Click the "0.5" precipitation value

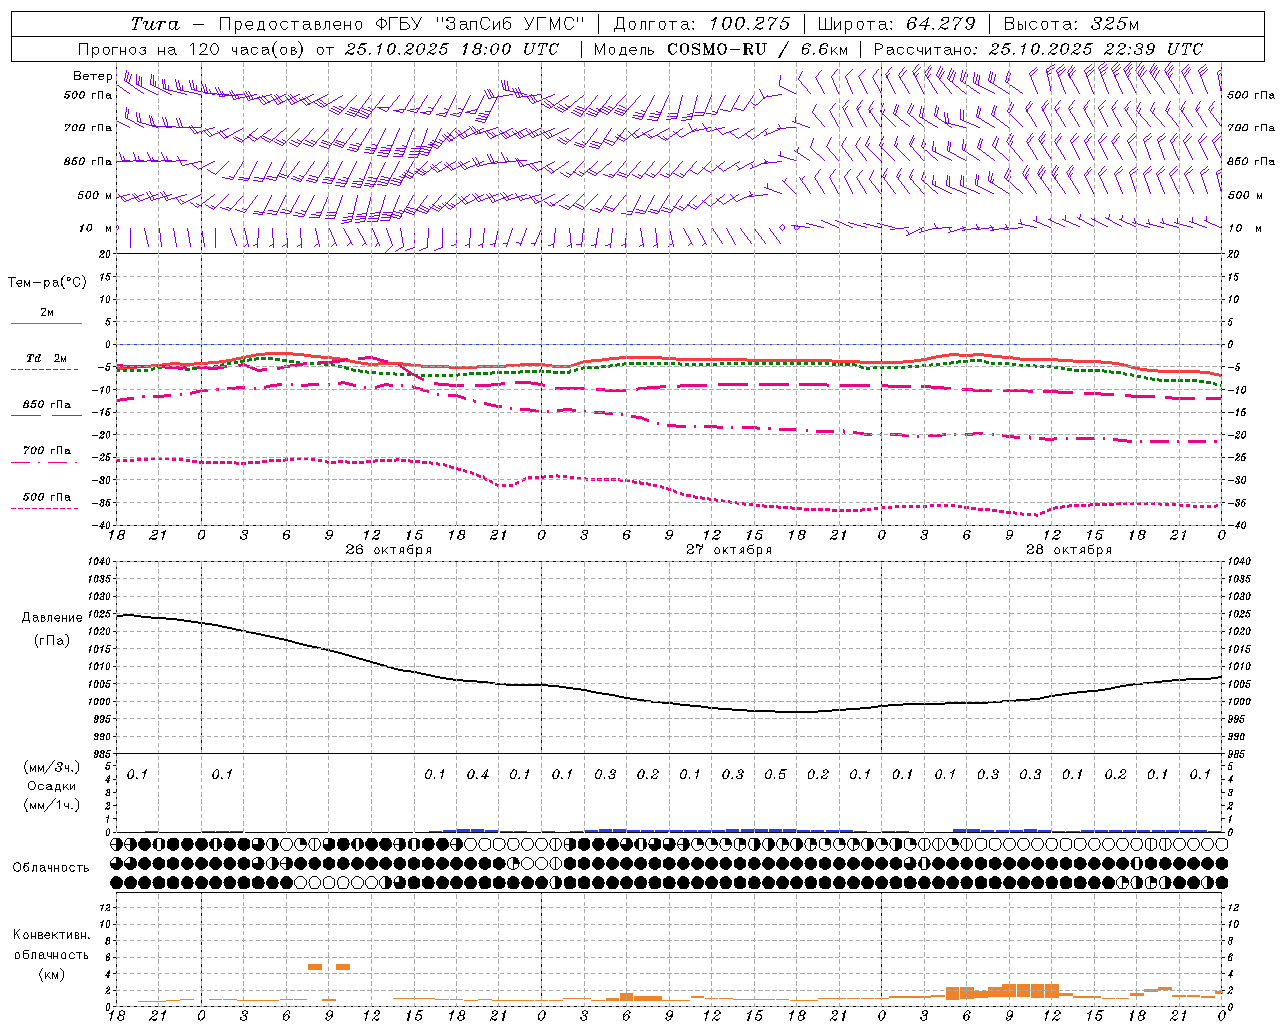[x=775, y=775]
